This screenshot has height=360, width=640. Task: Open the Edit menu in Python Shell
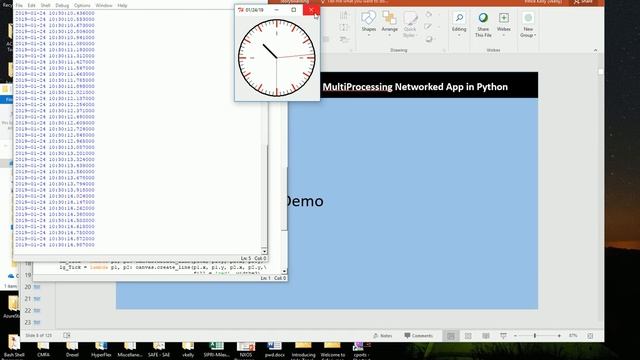[x=31, y=5]
